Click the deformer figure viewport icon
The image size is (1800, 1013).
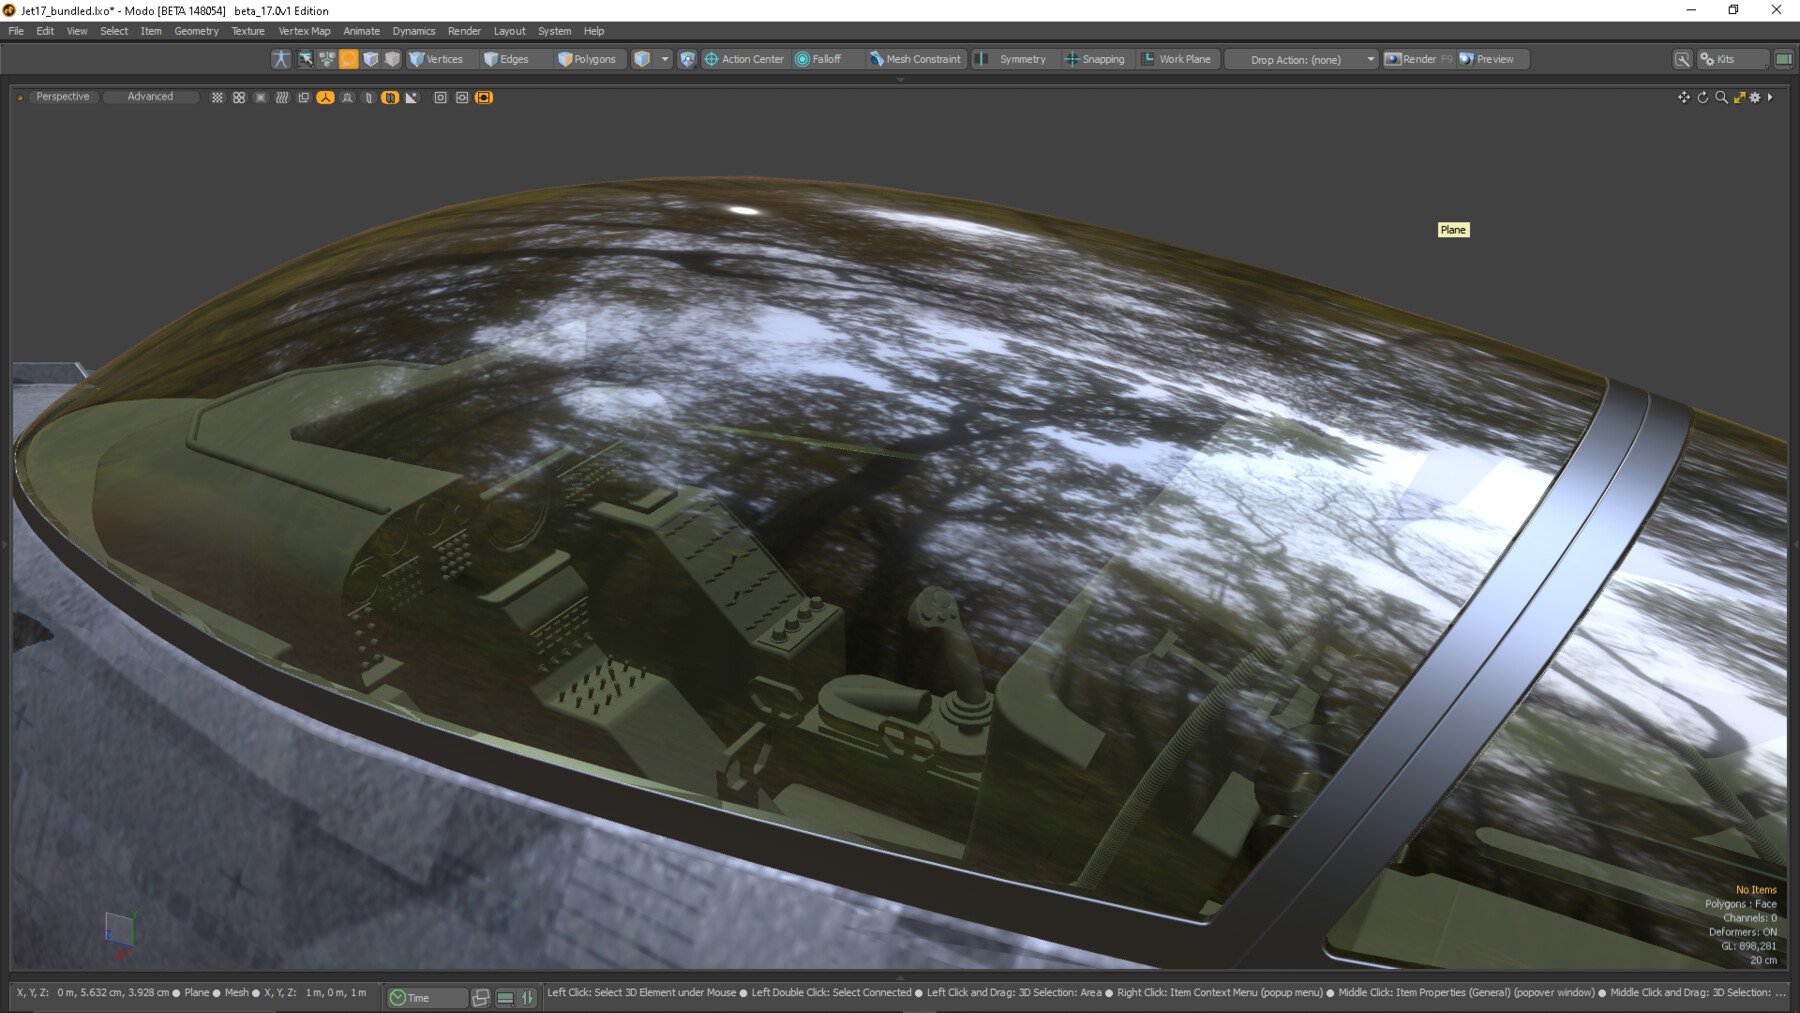347,98
